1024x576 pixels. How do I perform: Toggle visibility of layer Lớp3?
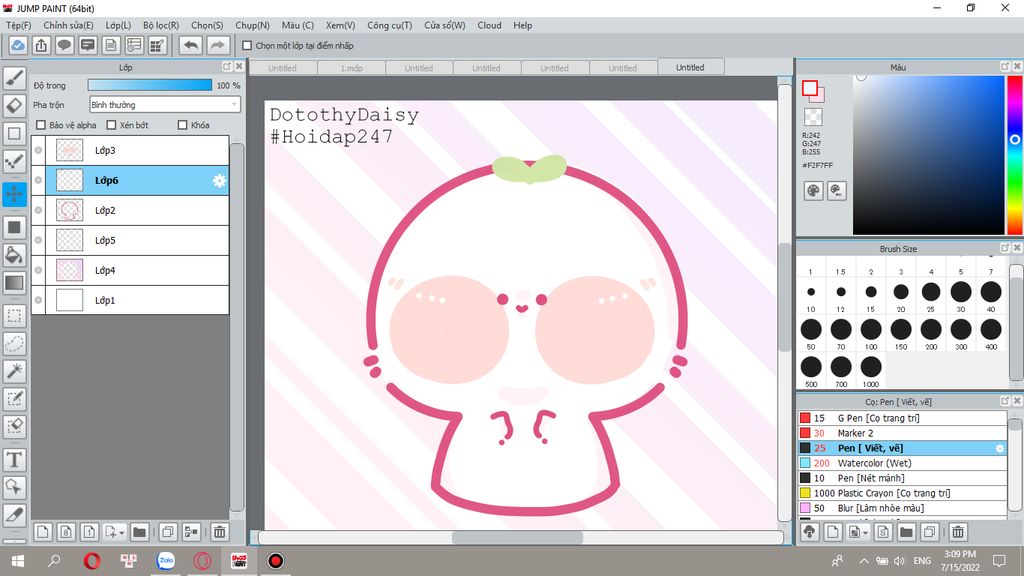pyautogui.click(x=39, y=150)
